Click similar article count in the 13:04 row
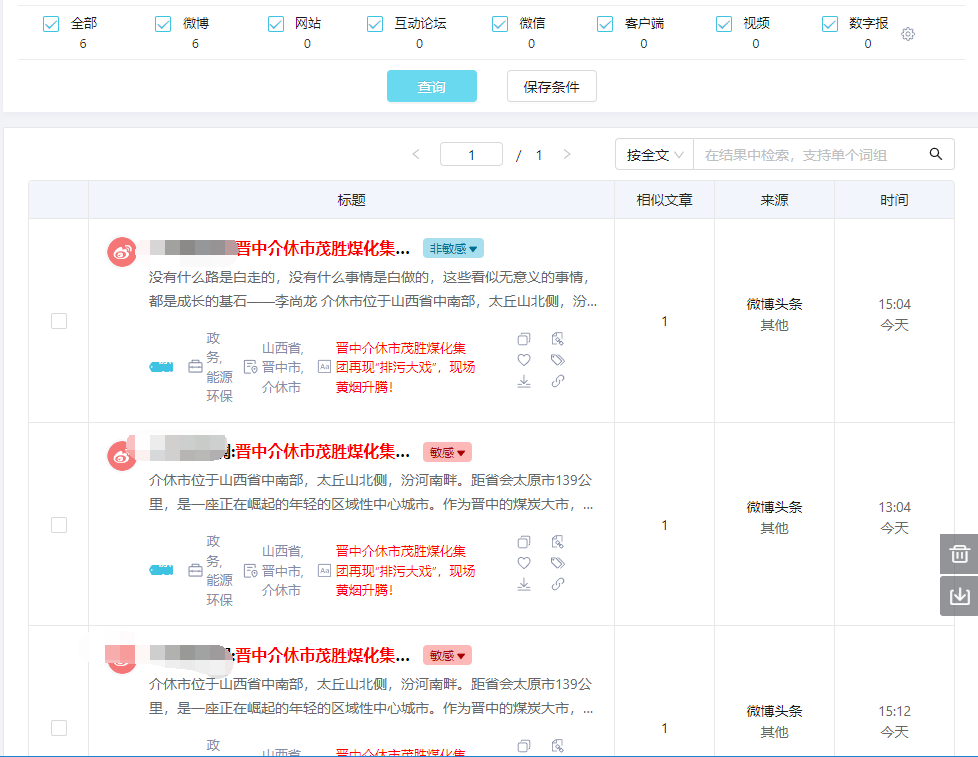This screenshot has width=978, height=757. (x=664, y=525)
